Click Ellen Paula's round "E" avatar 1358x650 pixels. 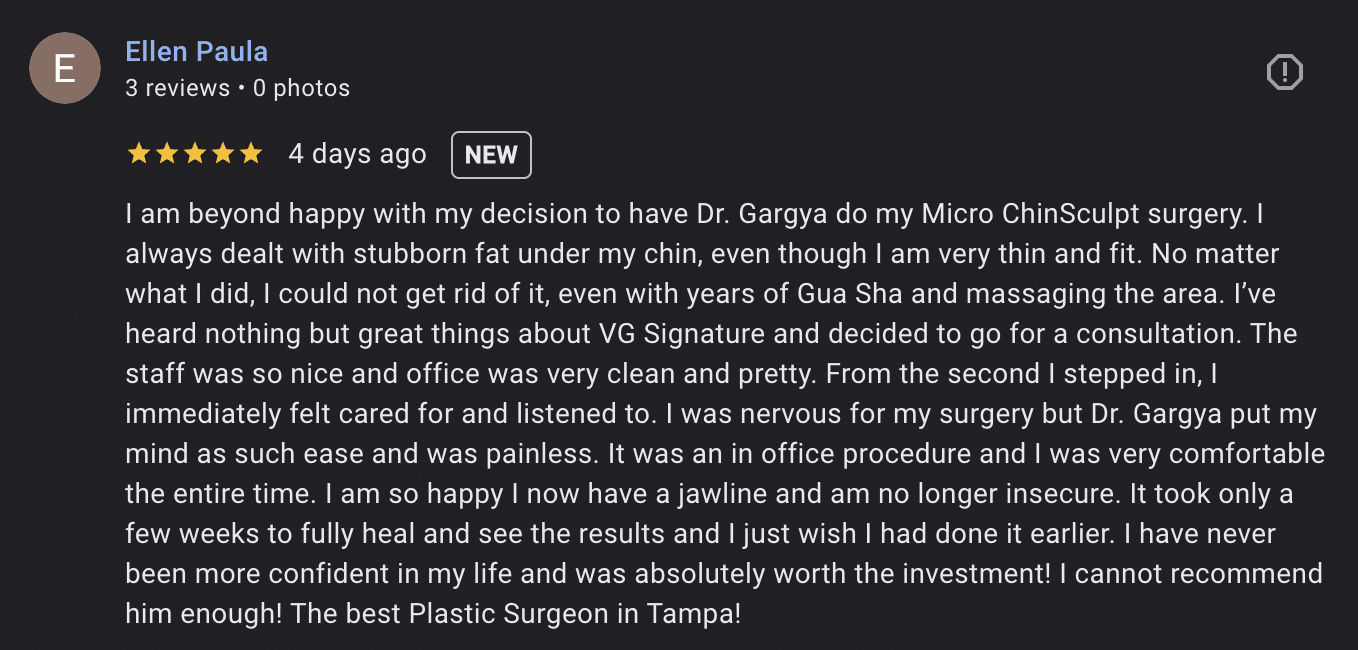coord(65,68)
